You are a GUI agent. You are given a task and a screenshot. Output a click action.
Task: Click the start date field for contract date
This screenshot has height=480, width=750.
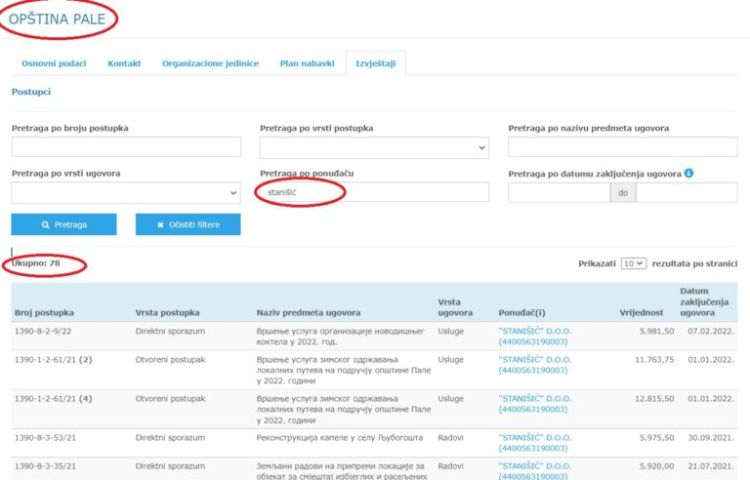coord(559,192)
